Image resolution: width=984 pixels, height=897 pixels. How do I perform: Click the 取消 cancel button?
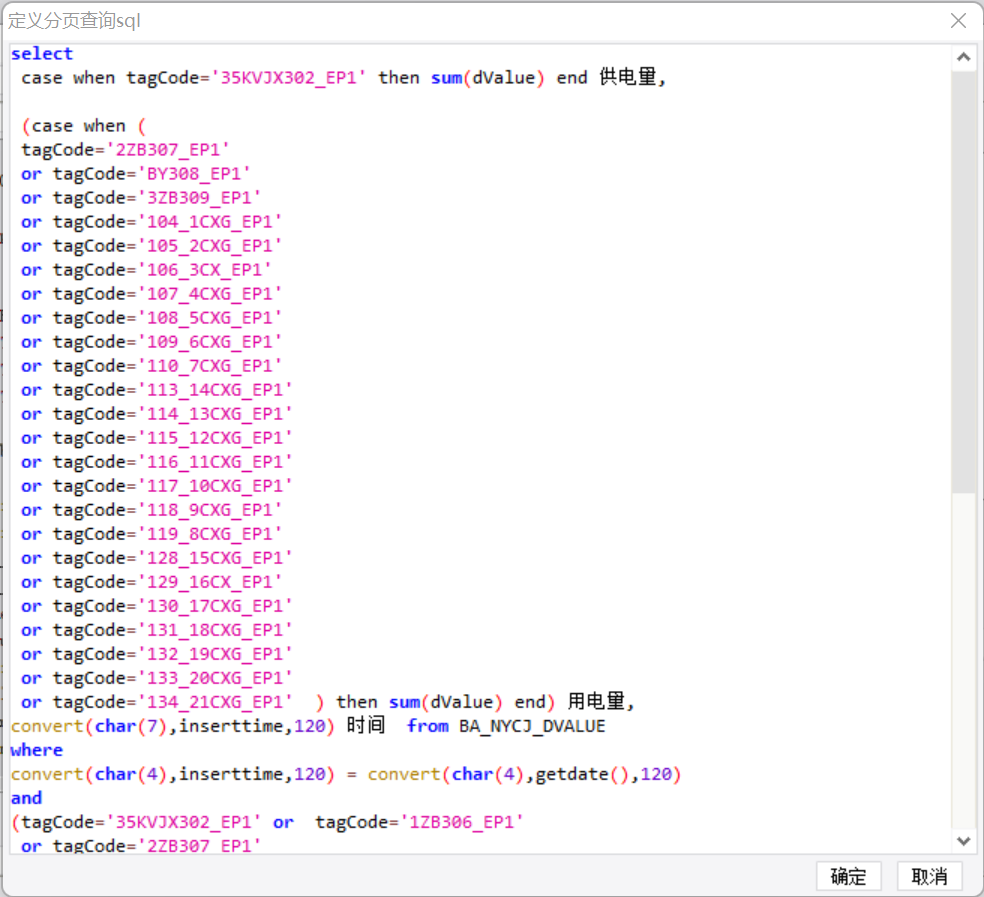tap(929, 876)
